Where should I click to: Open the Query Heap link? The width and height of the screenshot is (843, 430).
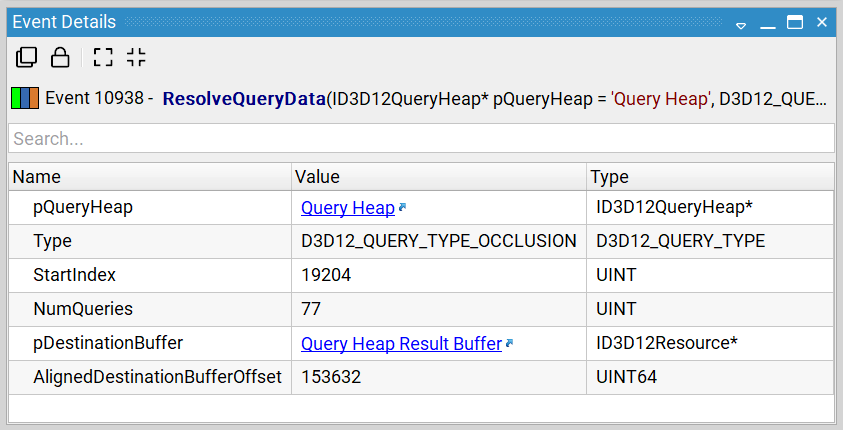pos(347,208)
